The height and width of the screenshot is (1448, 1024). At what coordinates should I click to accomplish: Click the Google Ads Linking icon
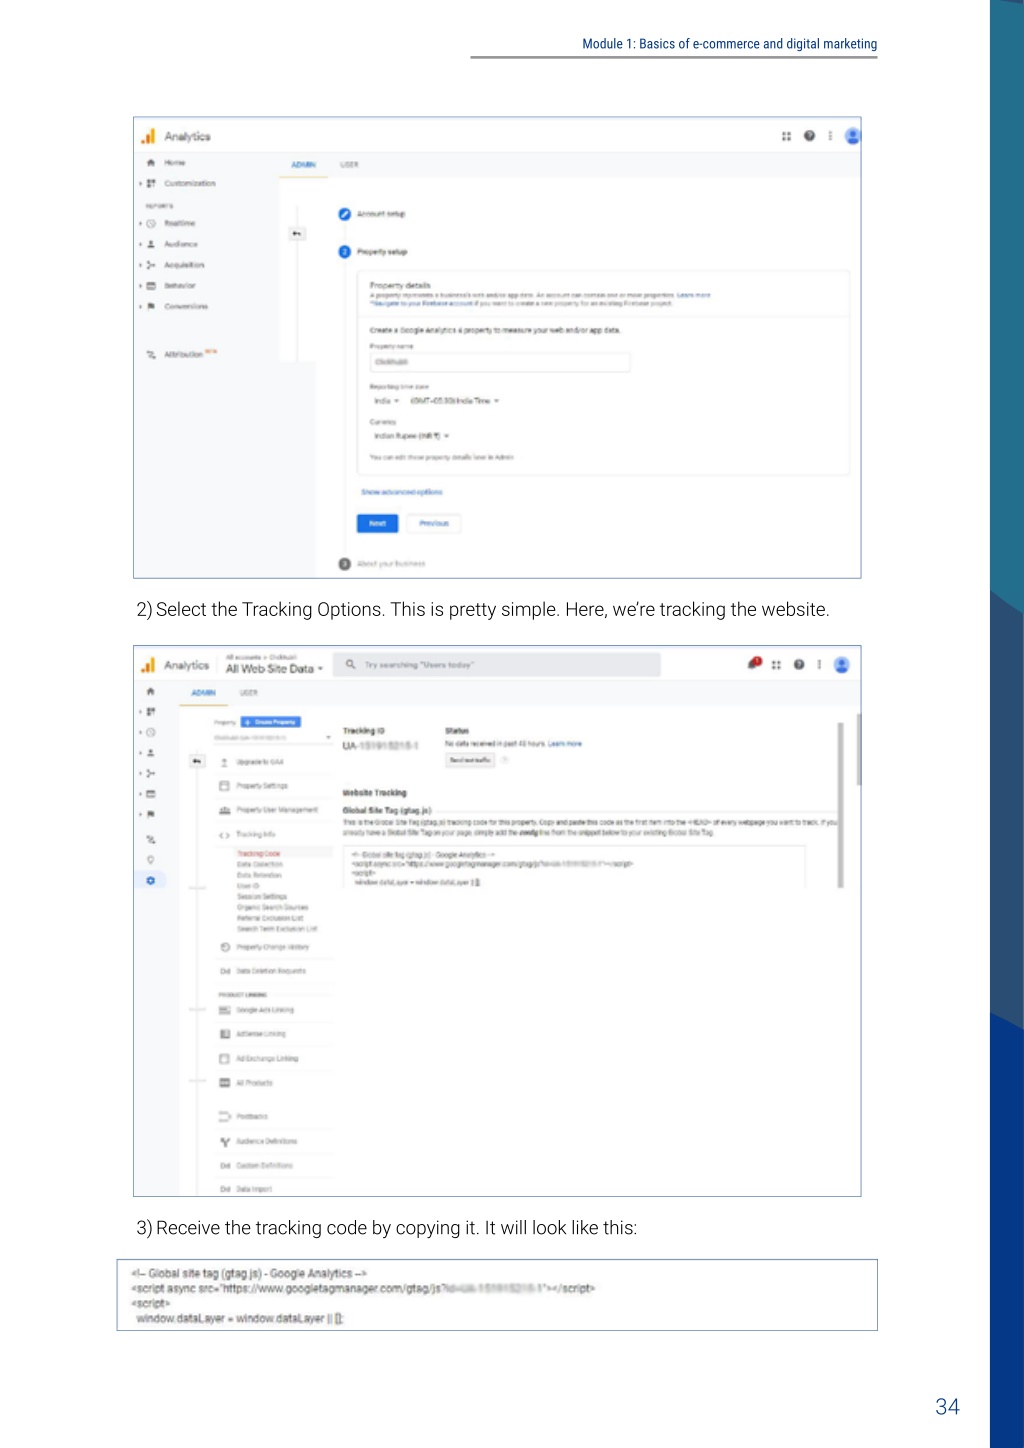coord(225,1010)
